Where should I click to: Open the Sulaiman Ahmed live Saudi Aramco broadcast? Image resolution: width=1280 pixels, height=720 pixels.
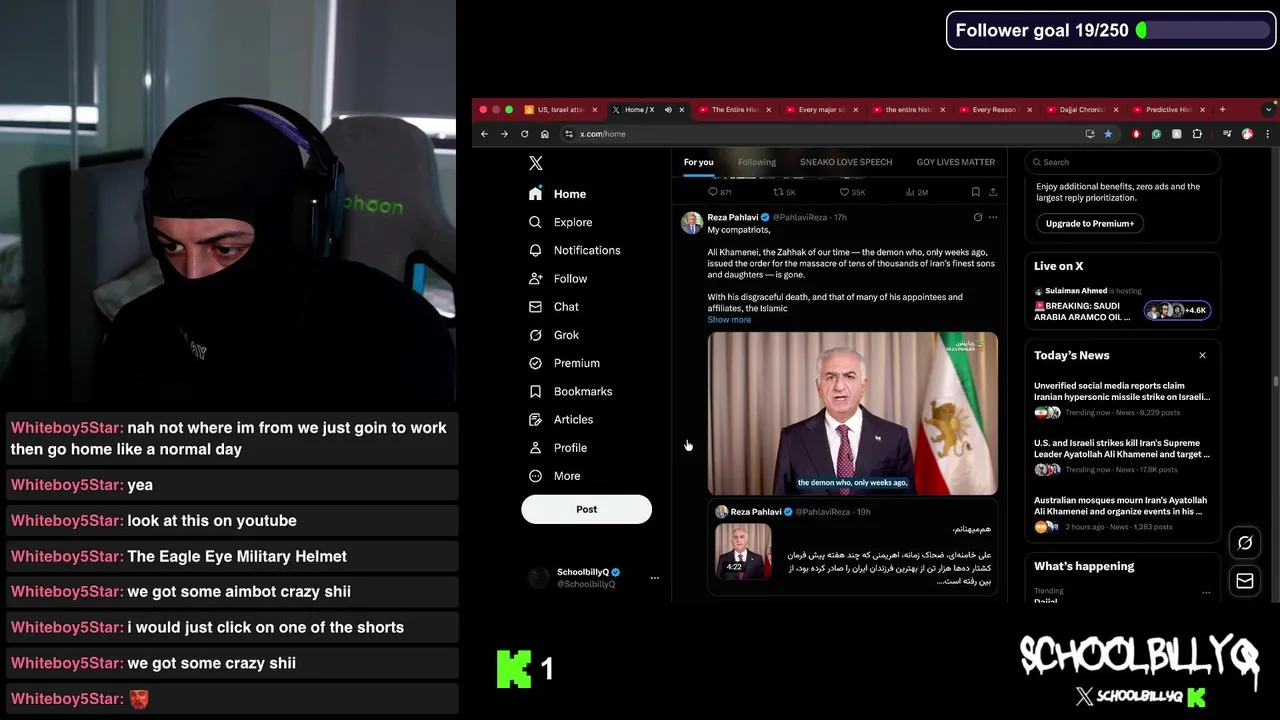click(x=1122, y=306)
